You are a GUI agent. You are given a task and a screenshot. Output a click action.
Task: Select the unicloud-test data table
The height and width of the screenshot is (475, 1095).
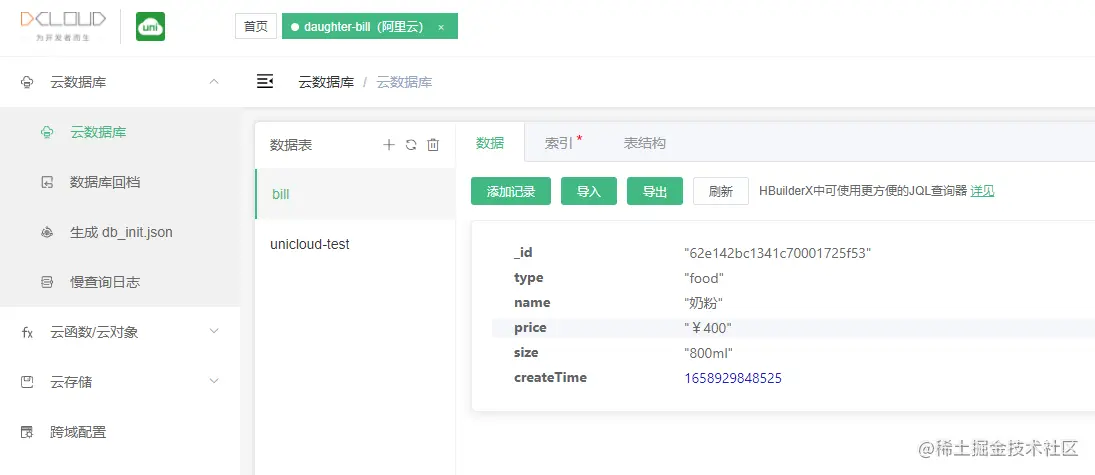(355, 244)
